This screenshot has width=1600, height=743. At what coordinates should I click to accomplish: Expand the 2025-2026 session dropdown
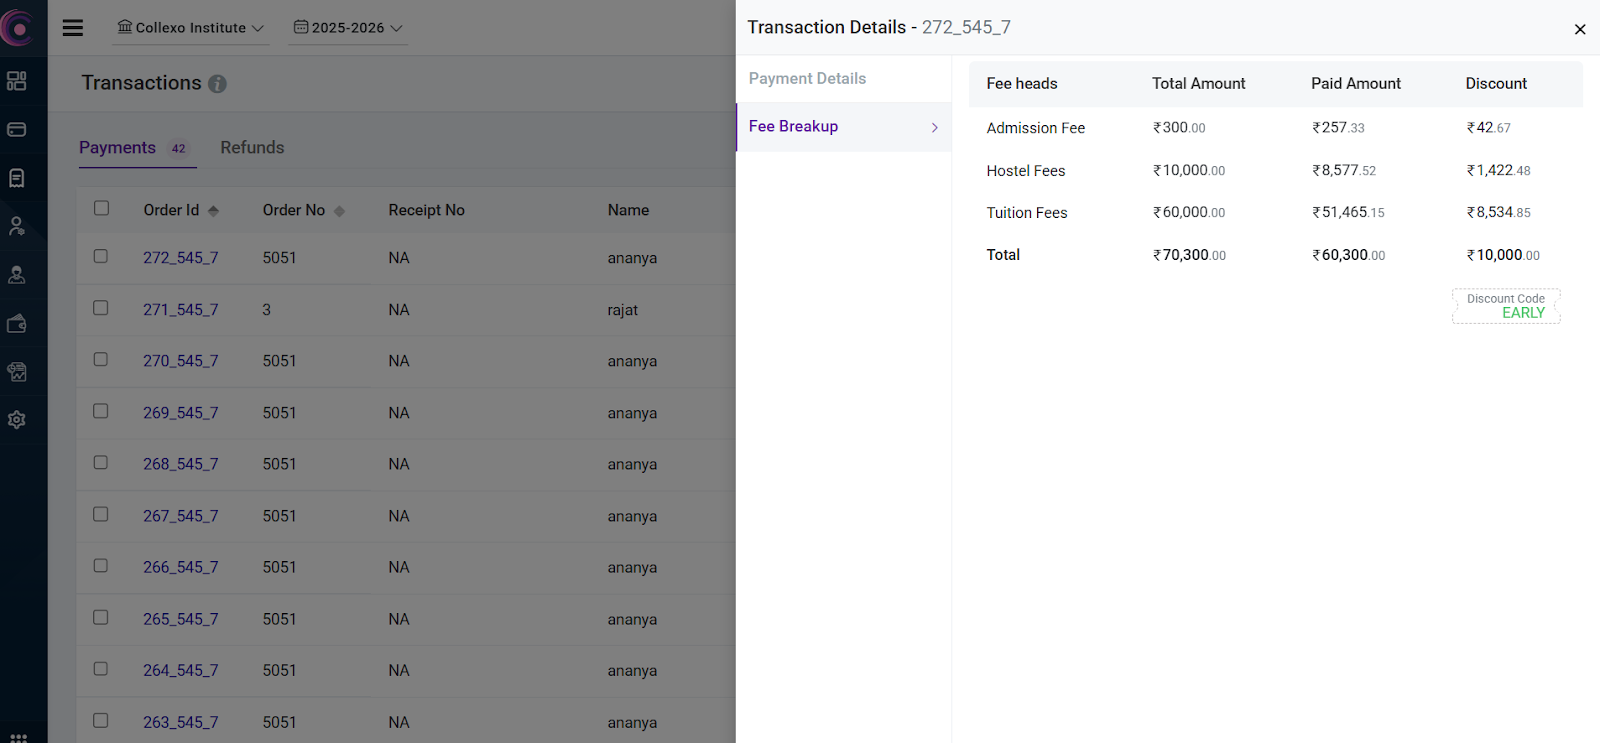tap(348, 28)
